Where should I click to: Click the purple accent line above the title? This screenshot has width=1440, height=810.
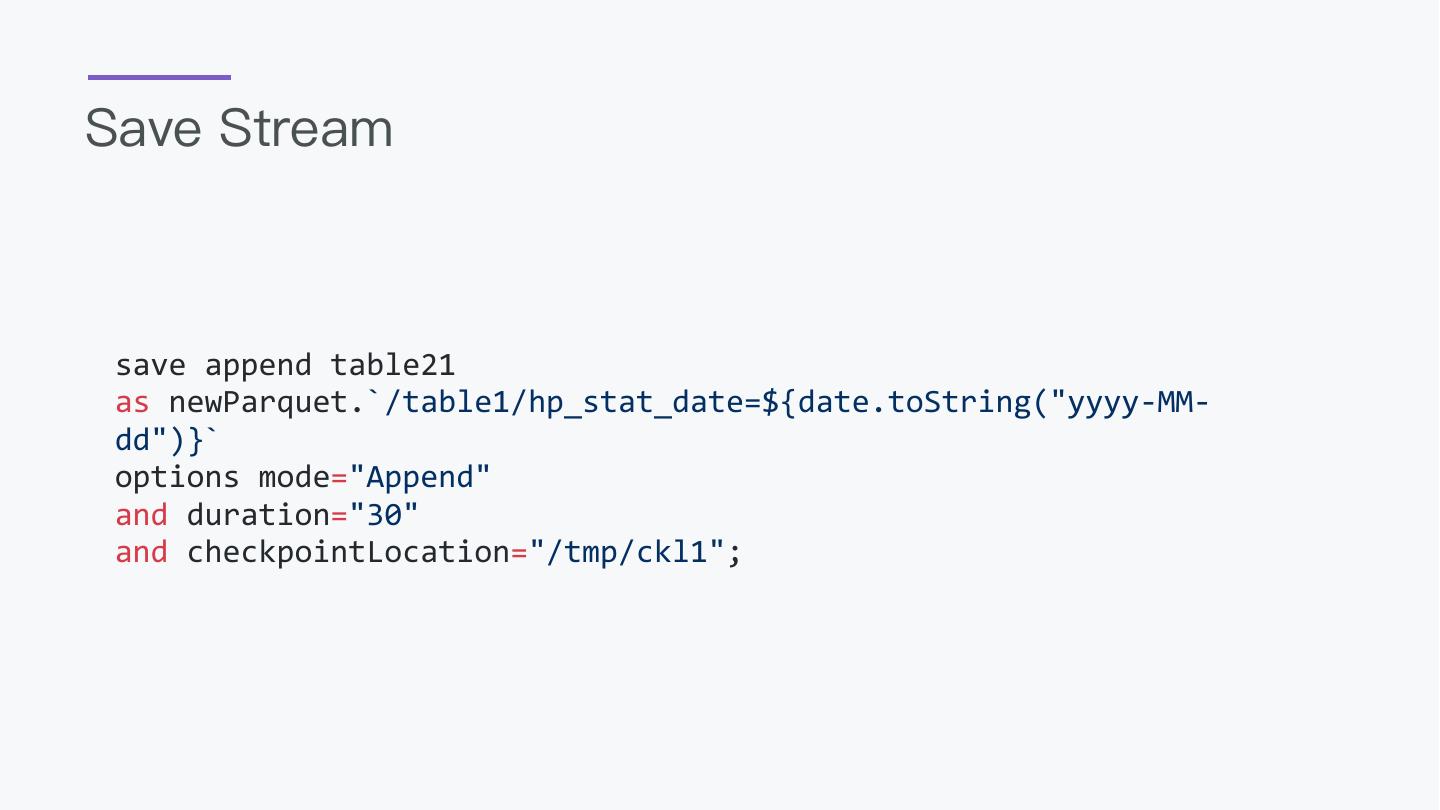159,77
